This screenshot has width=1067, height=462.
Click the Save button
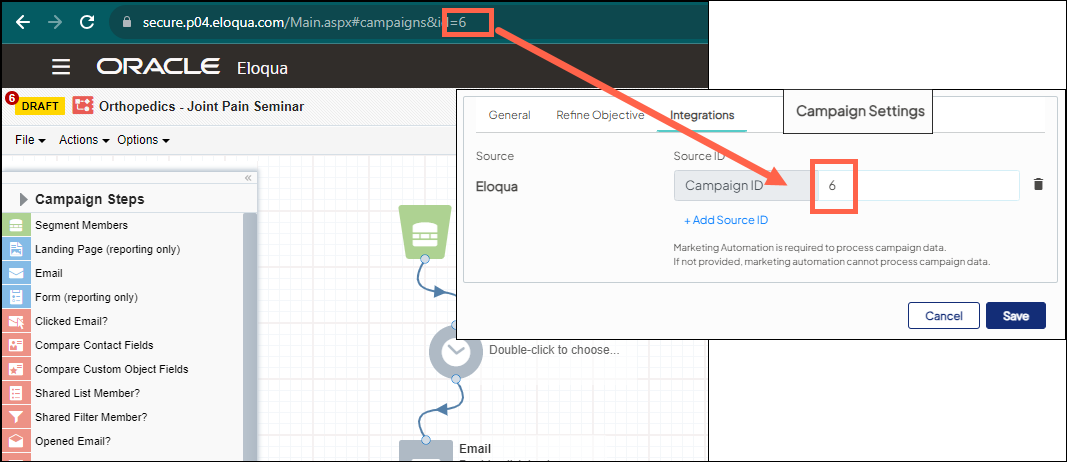(1015, 316)
